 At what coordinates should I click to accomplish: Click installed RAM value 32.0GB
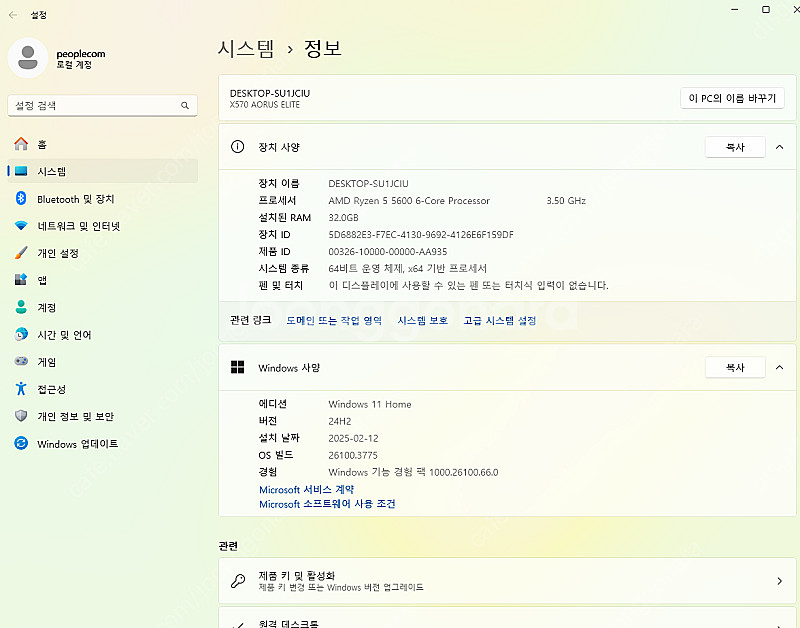click(x=343, y=217)
